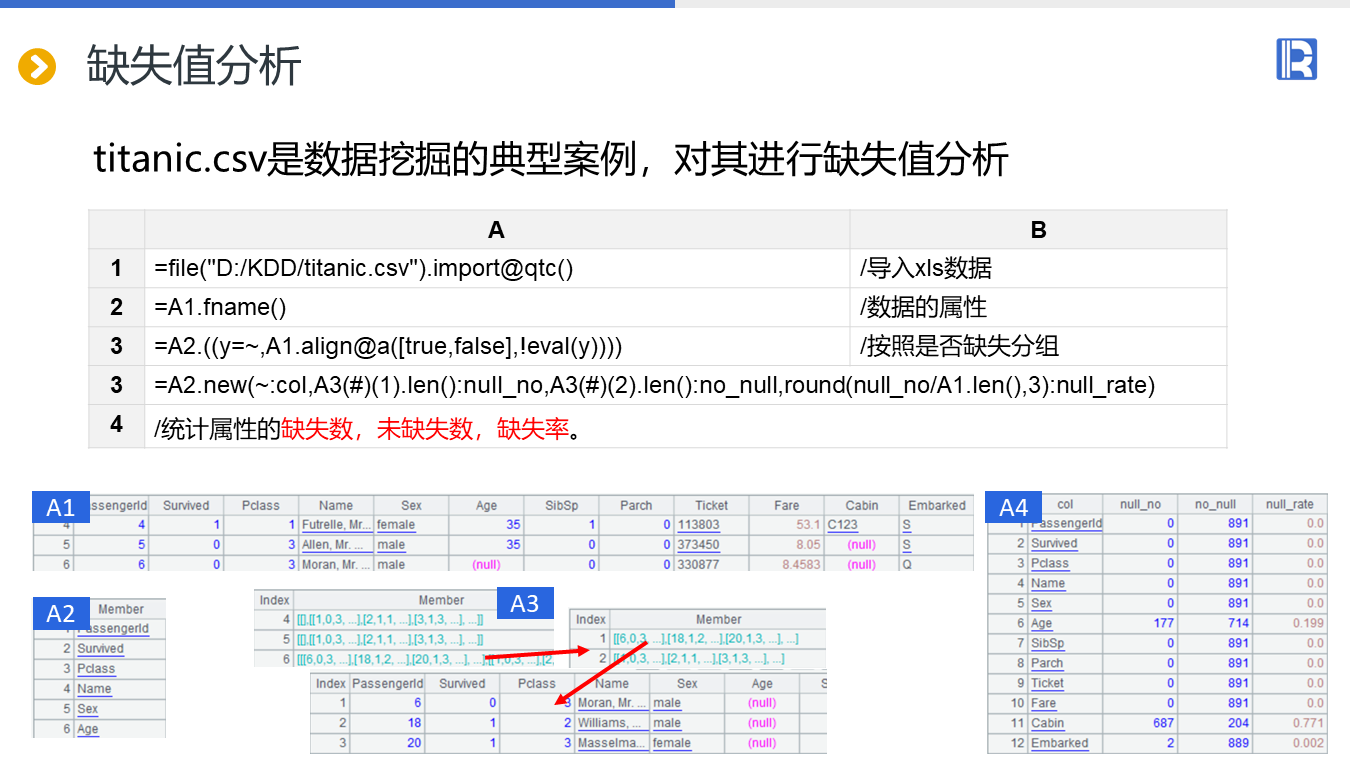
Task: Select the =A2.new formula with null_rate
Action: (x=685, y=385)
